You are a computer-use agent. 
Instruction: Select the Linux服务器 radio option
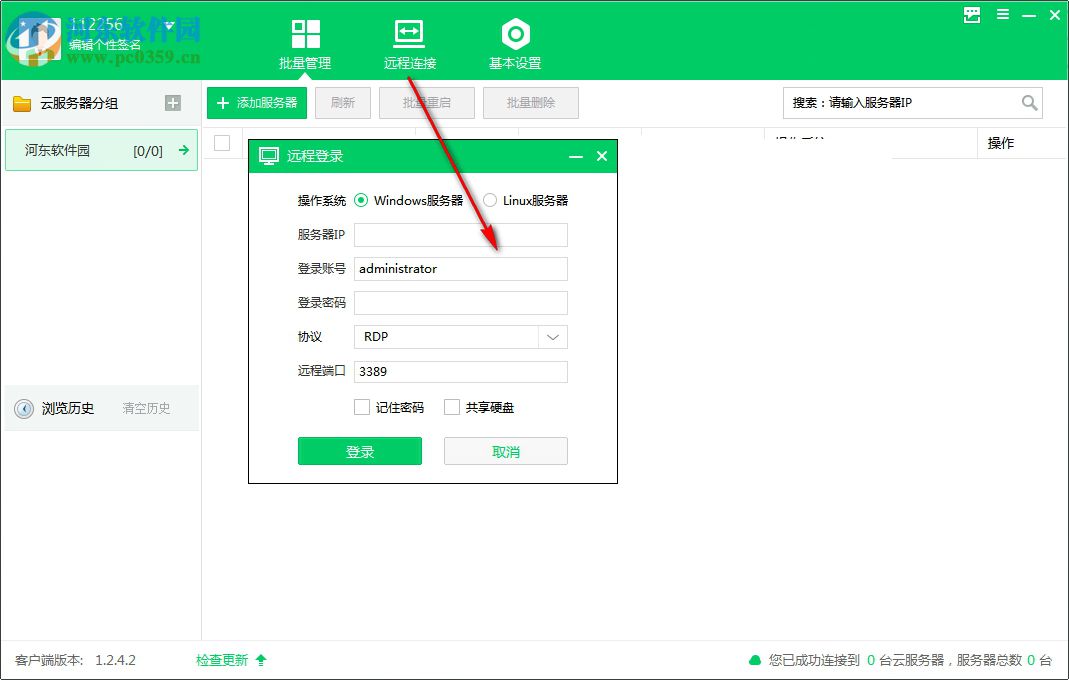[x=490, y=199]
